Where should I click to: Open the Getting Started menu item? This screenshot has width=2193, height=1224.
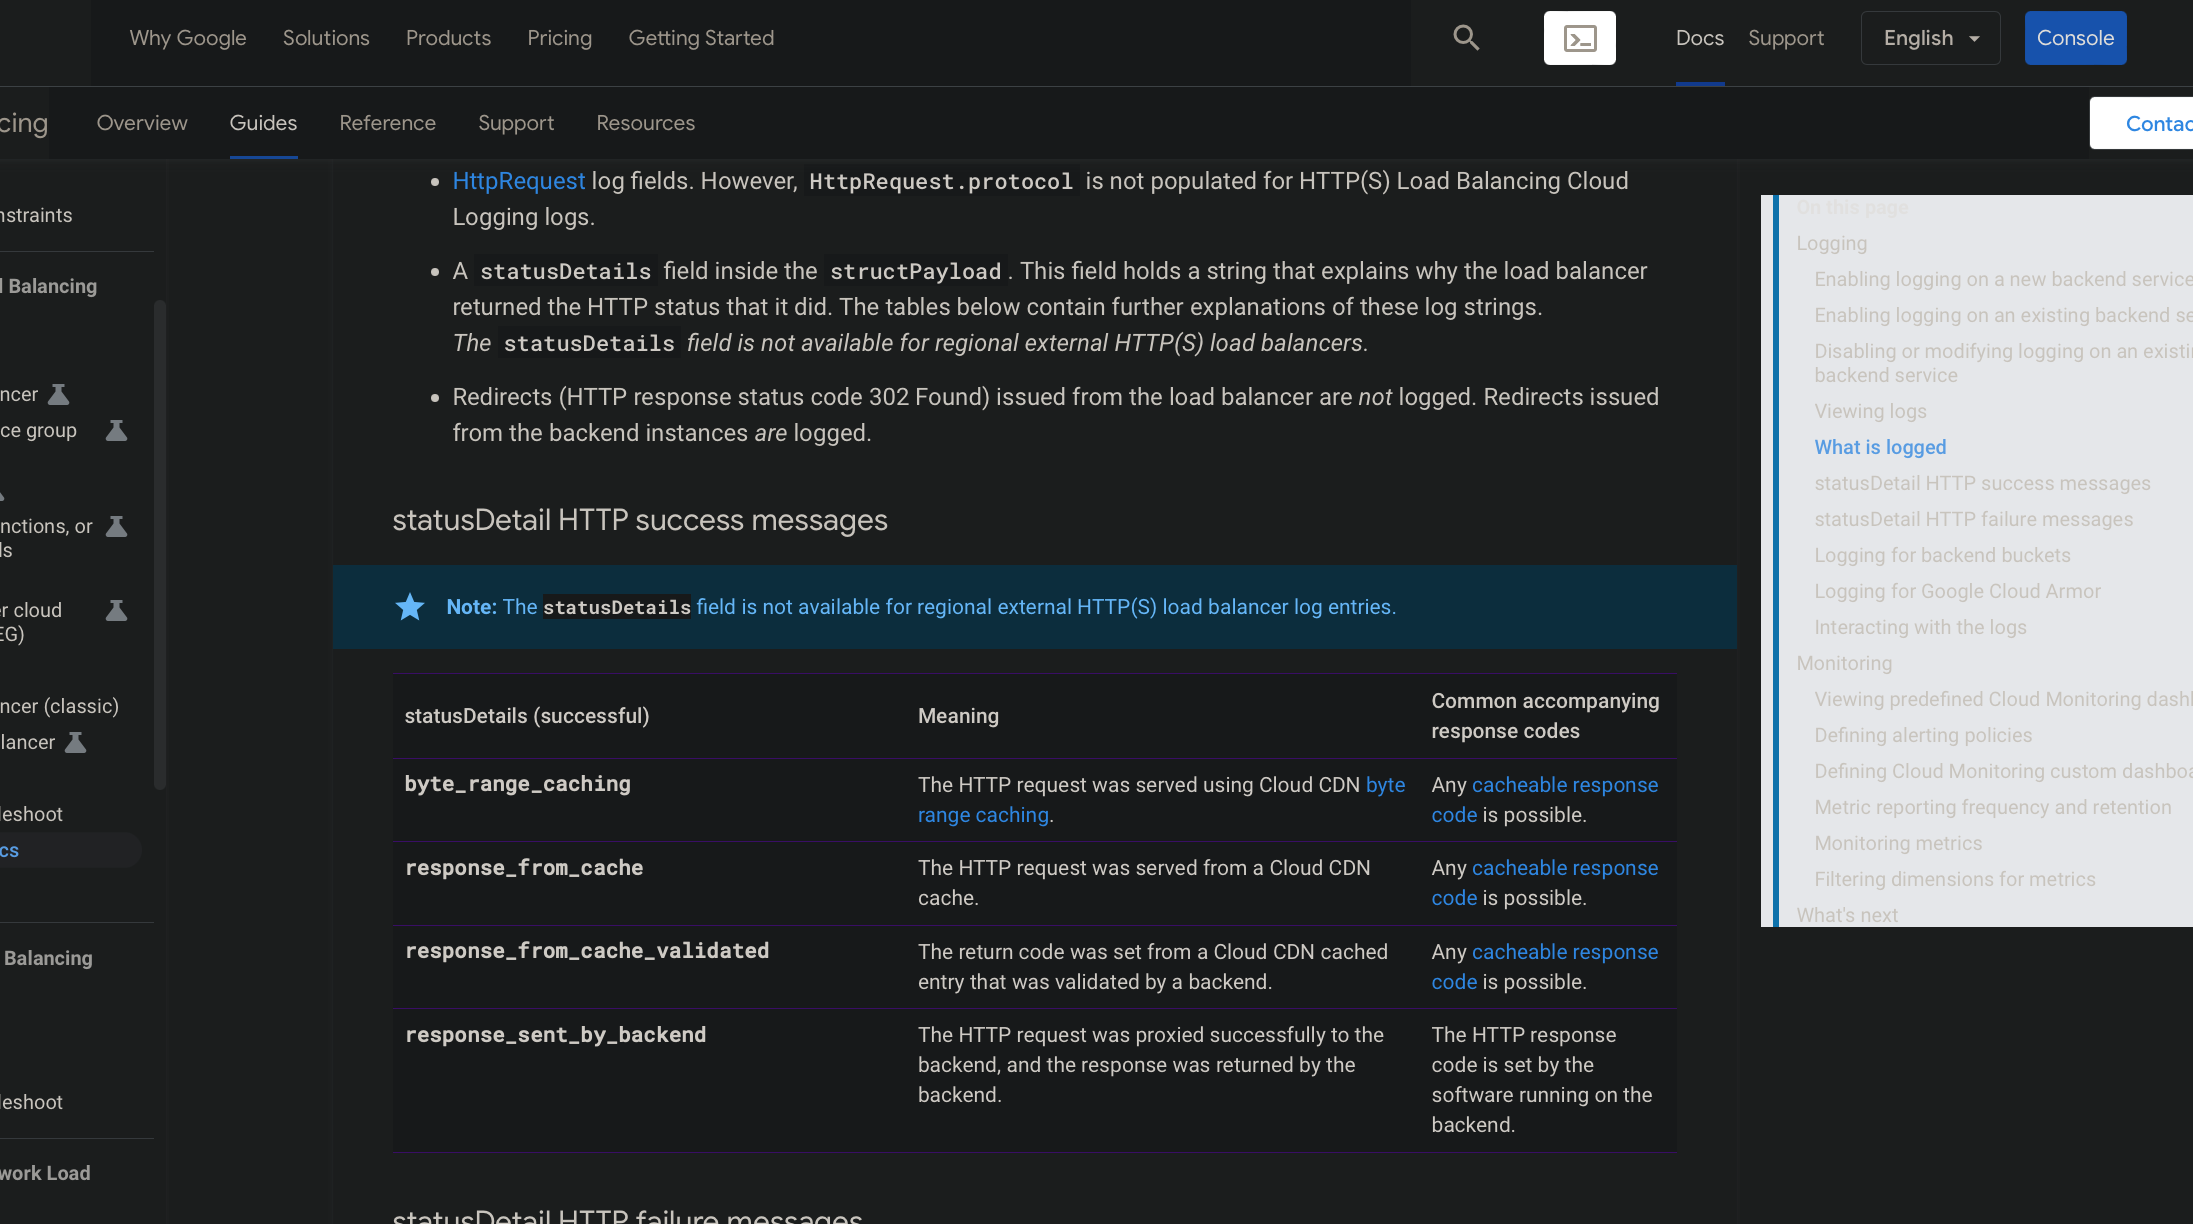[x=701, y=37]
